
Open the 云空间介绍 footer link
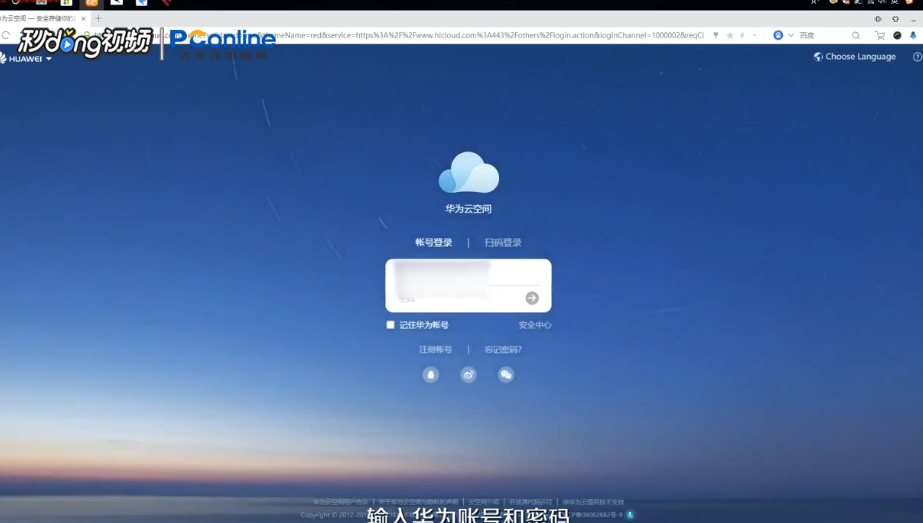click(483, 502)
